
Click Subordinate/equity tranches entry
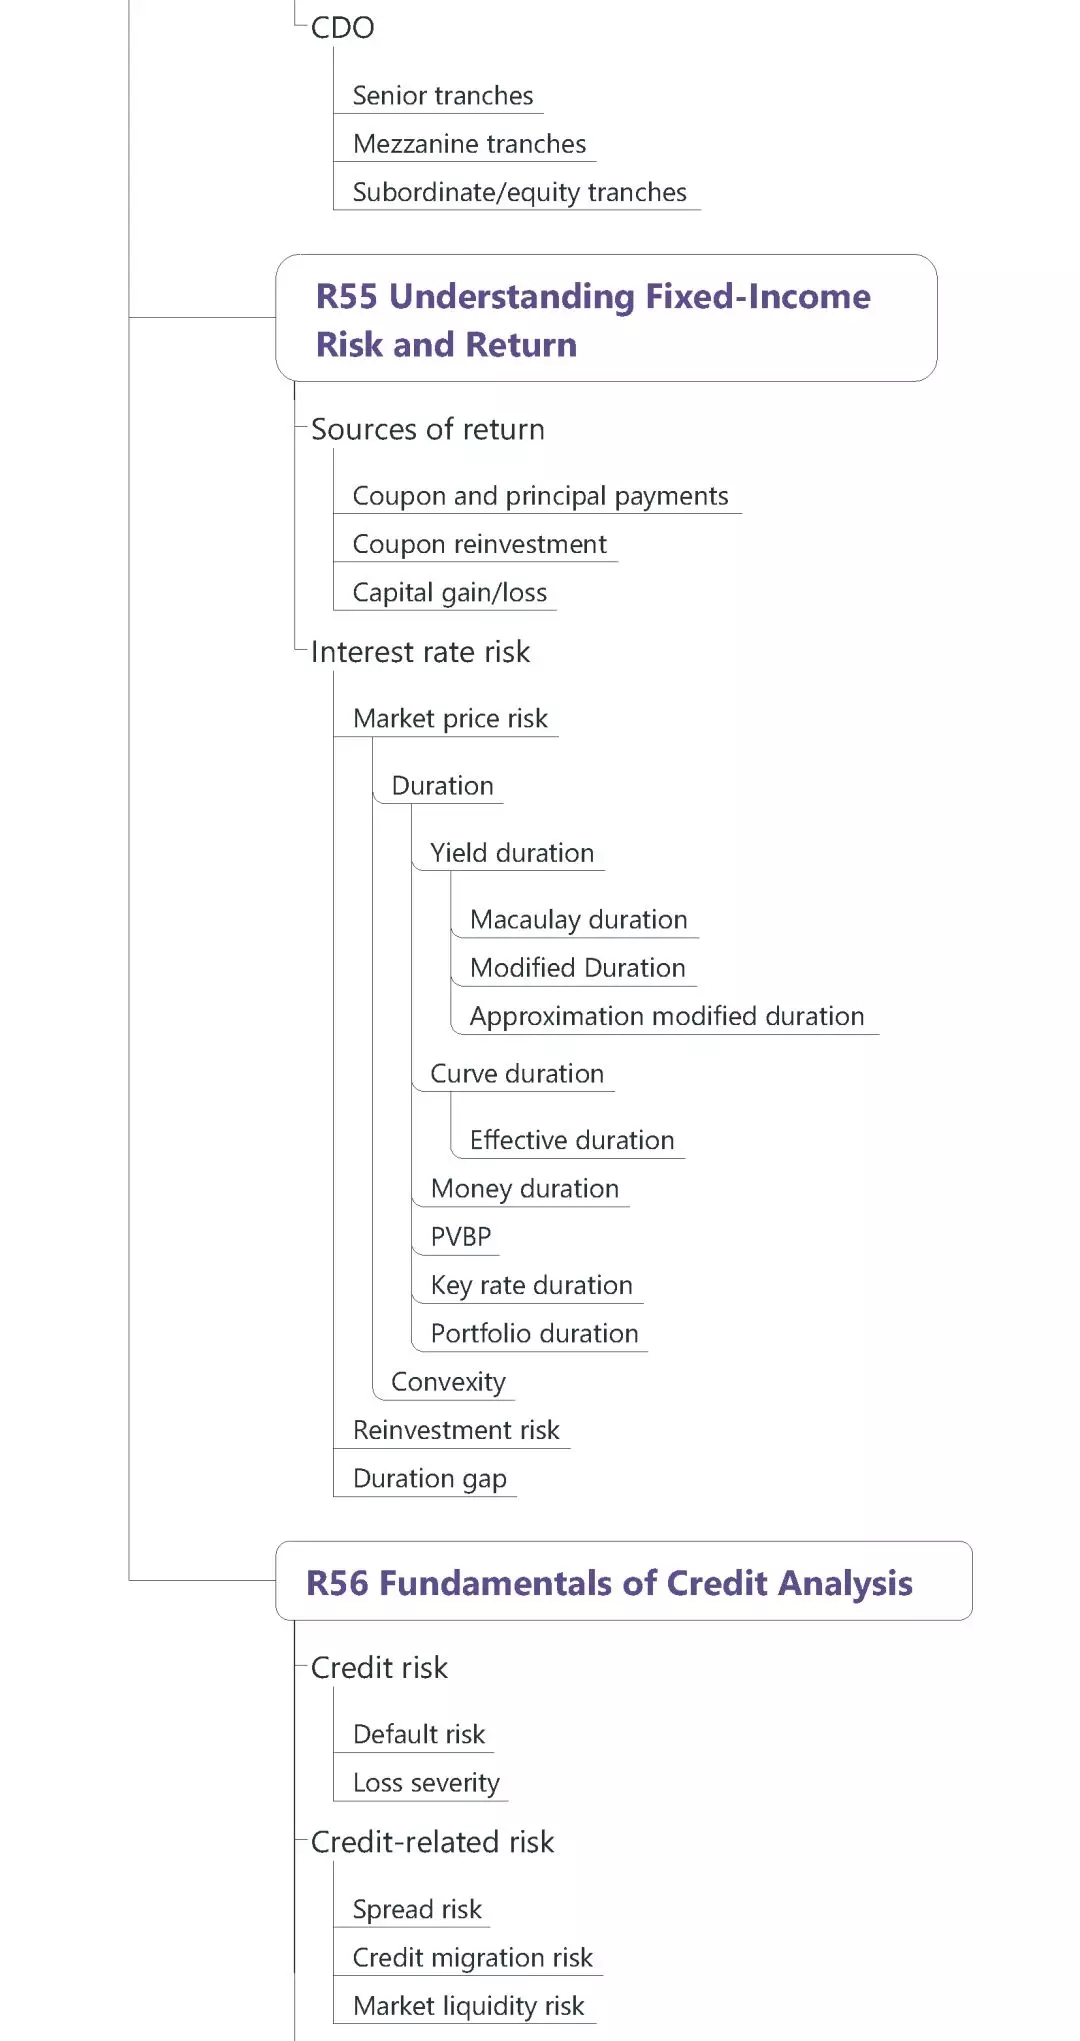point(519,192)
